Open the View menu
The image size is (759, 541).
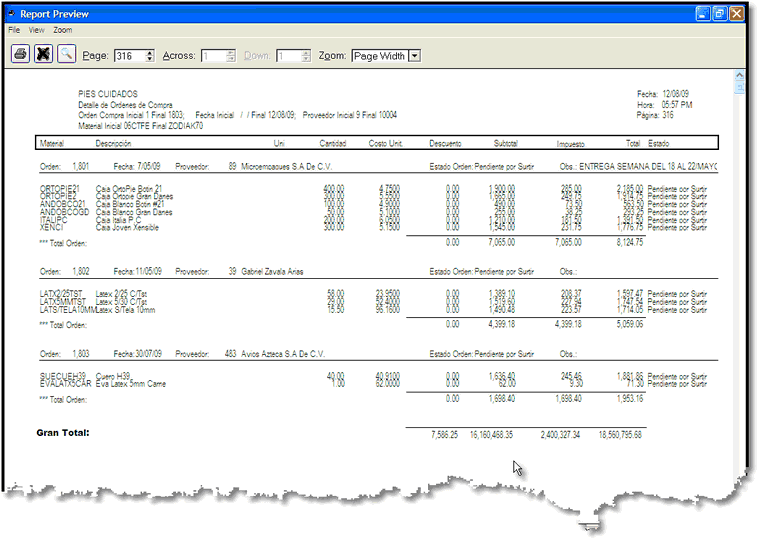[36, 31]
